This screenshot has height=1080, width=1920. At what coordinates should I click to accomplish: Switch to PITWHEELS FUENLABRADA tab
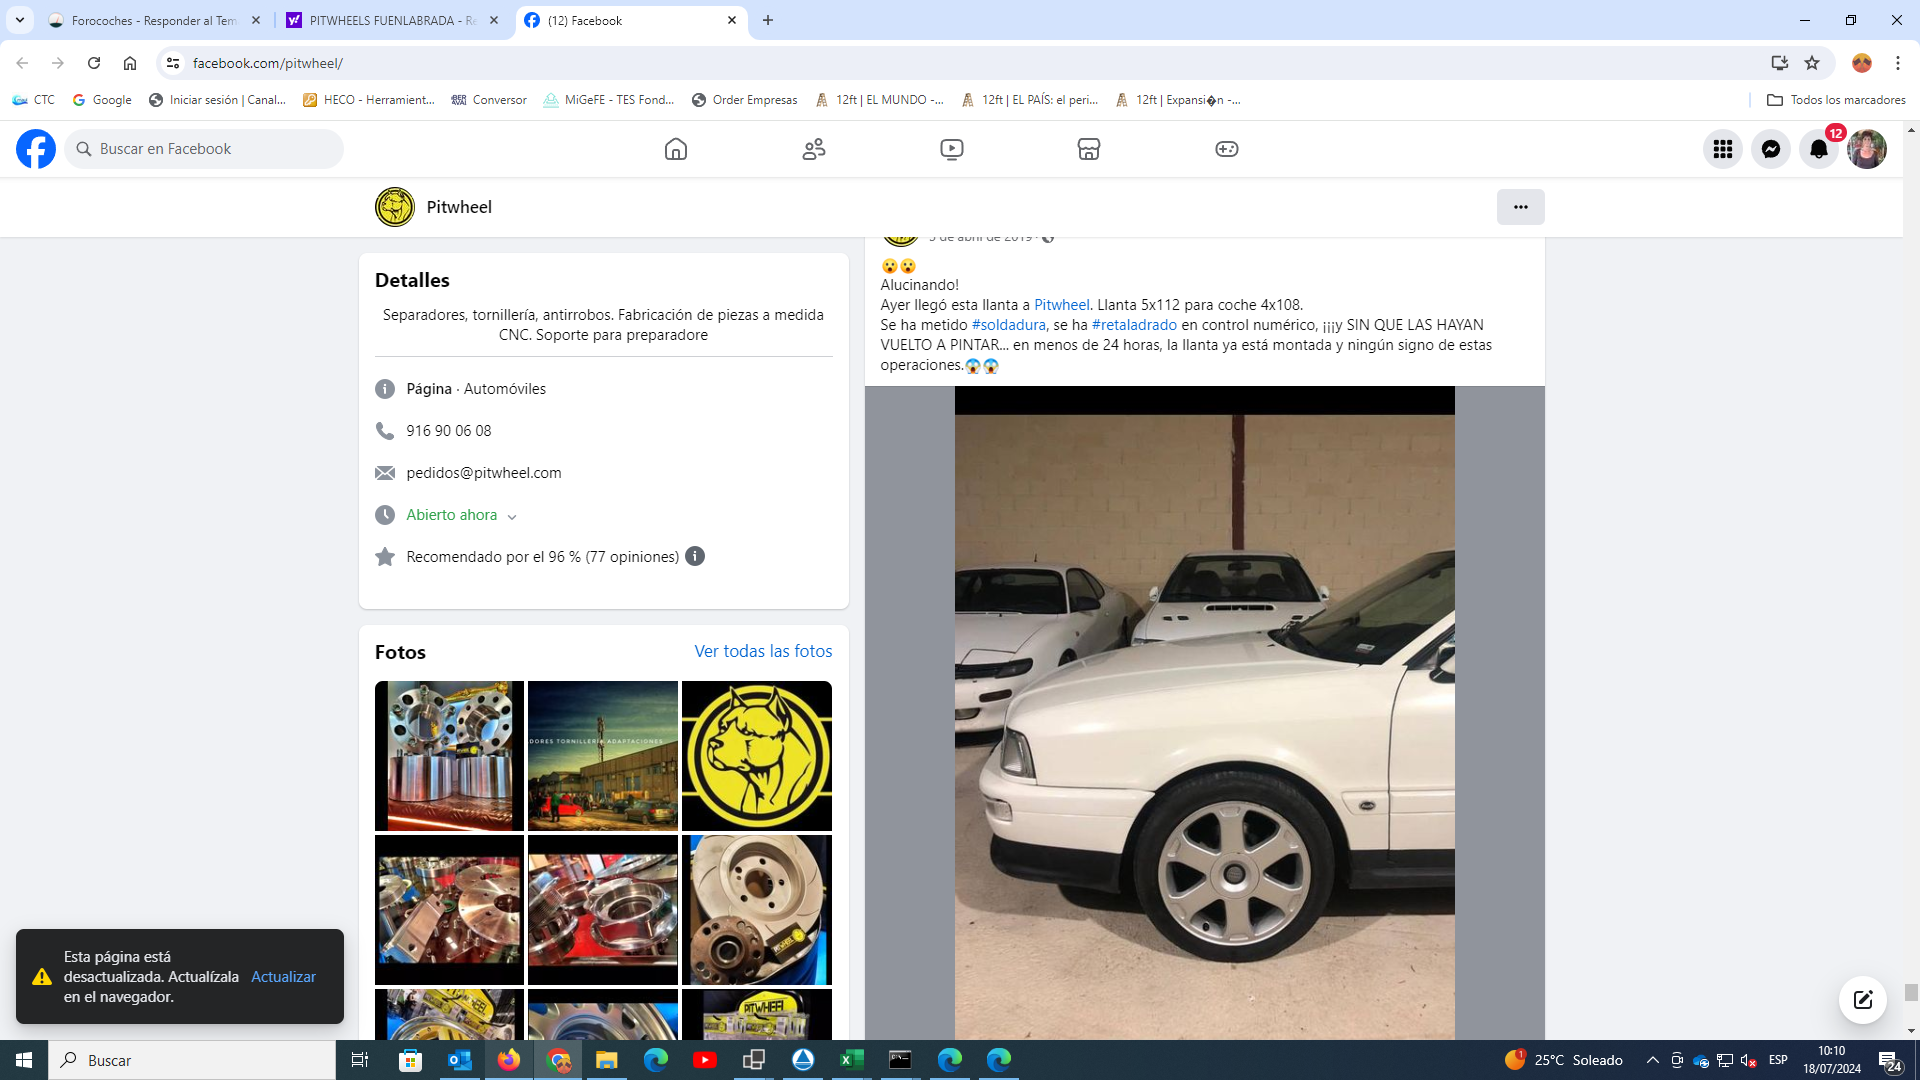click(x=393, y=20)
